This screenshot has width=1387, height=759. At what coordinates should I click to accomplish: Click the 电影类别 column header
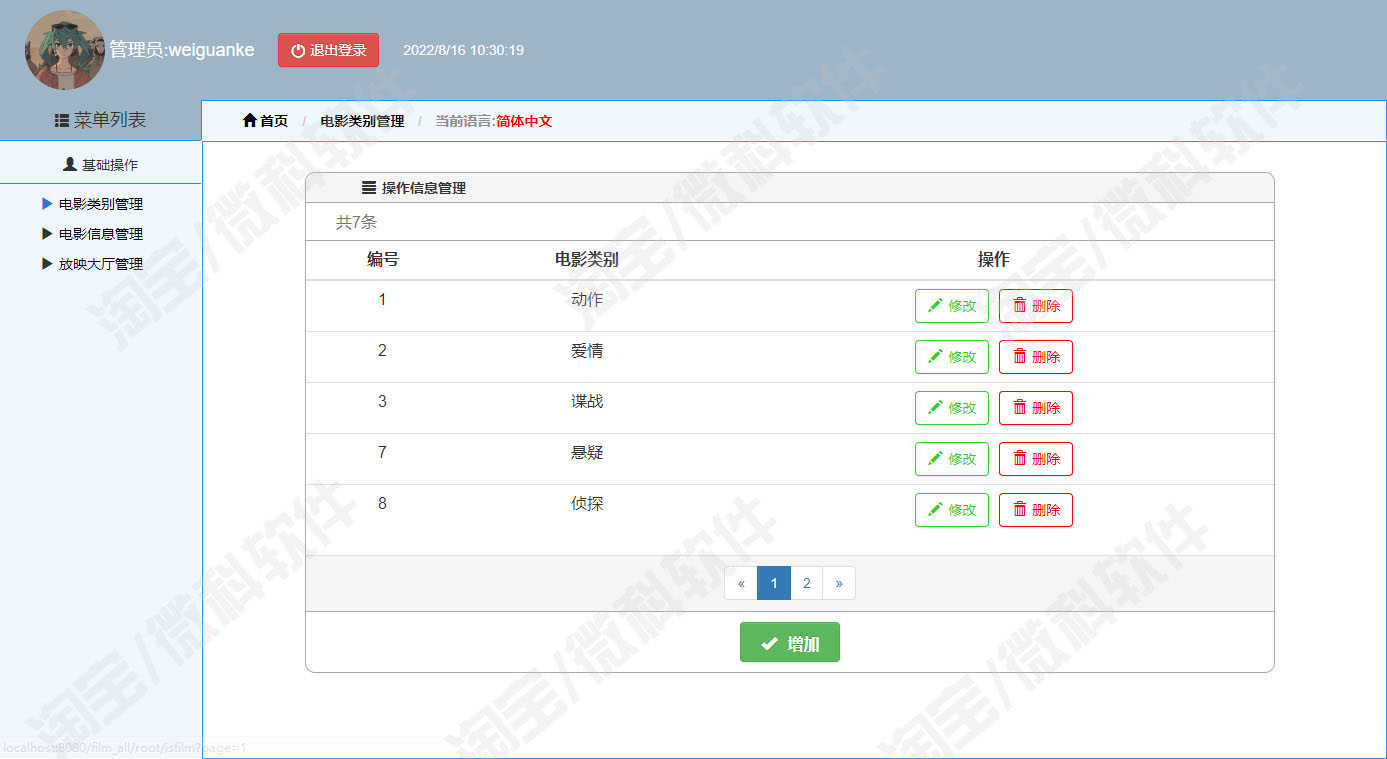[x=587, y=260]
